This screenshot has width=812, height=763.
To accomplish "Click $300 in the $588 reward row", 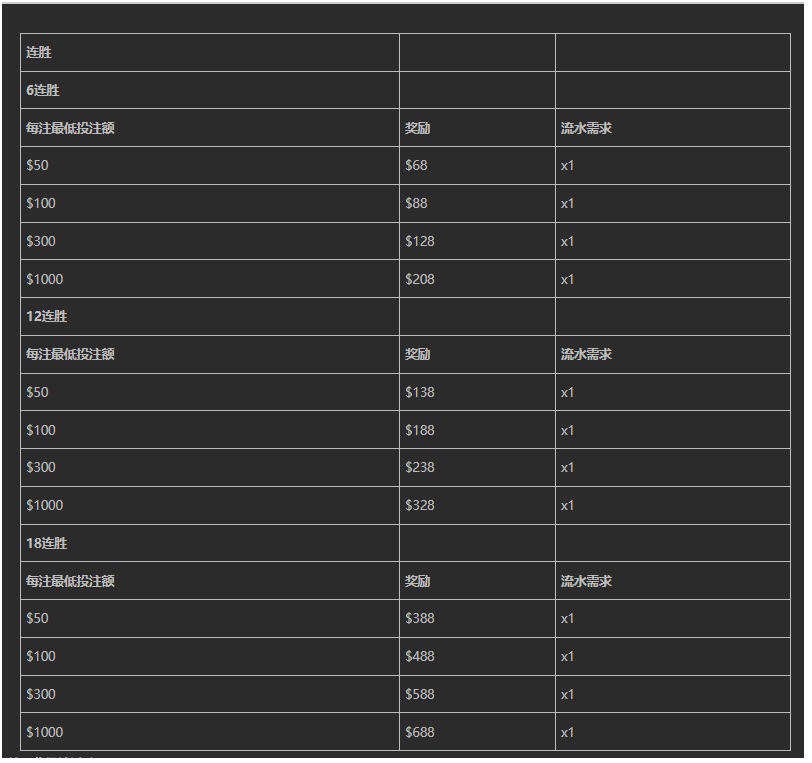I will coord(41,694).
